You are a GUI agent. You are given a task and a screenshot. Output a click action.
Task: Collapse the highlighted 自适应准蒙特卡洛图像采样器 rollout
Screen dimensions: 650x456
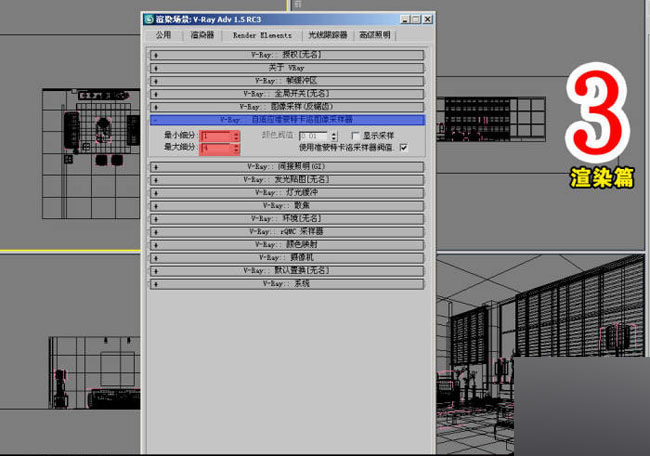[x=287, y=120]
